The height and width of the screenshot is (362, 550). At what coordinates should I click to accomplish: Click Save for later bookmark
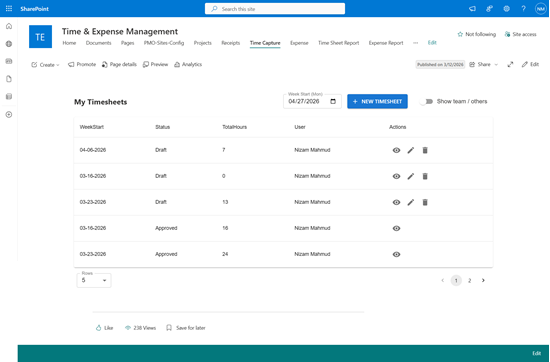click(186, 328)
